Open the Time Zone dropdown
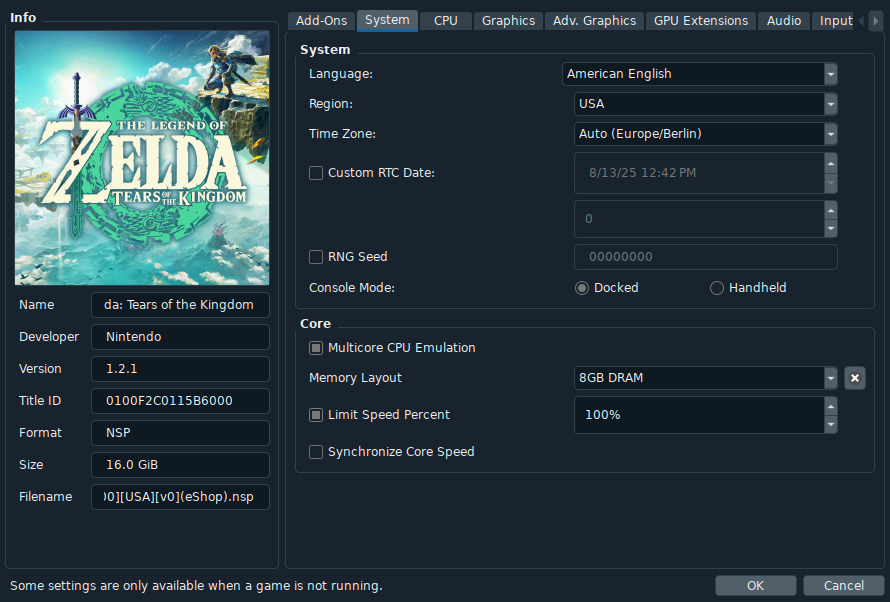 706,134
